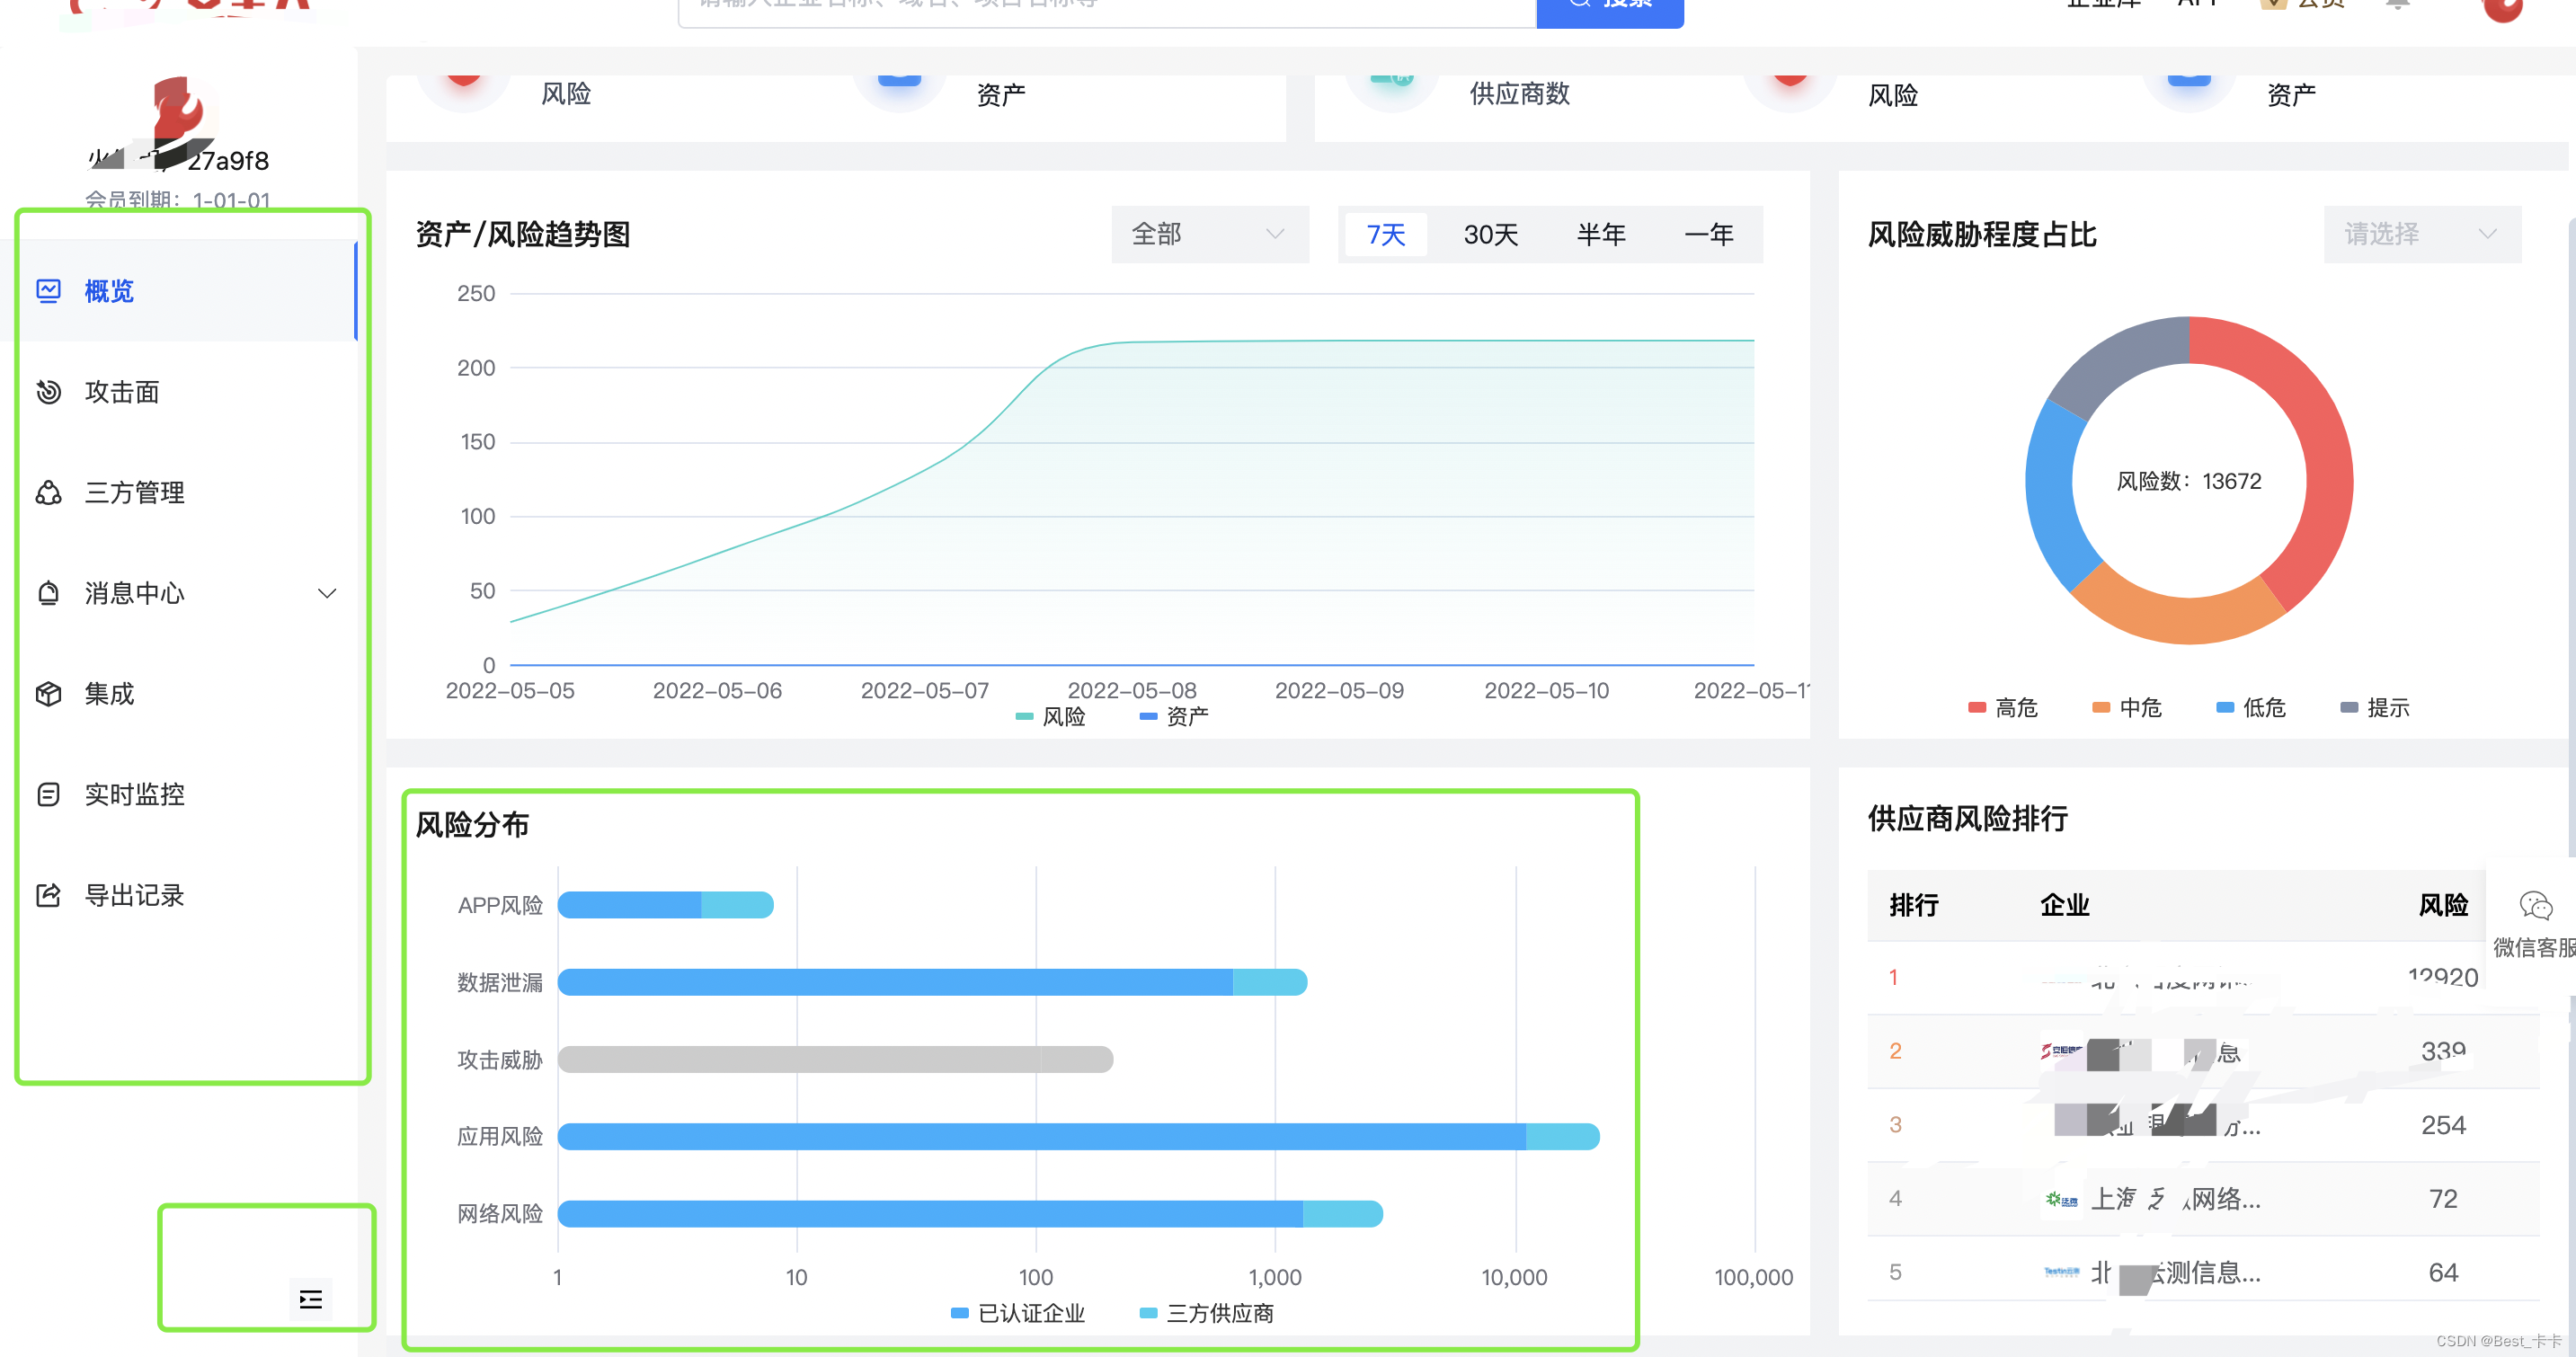Expand the 消息中心 submenu chevron
This screenshot has height=1357, width=2576.
pos(327,593)
